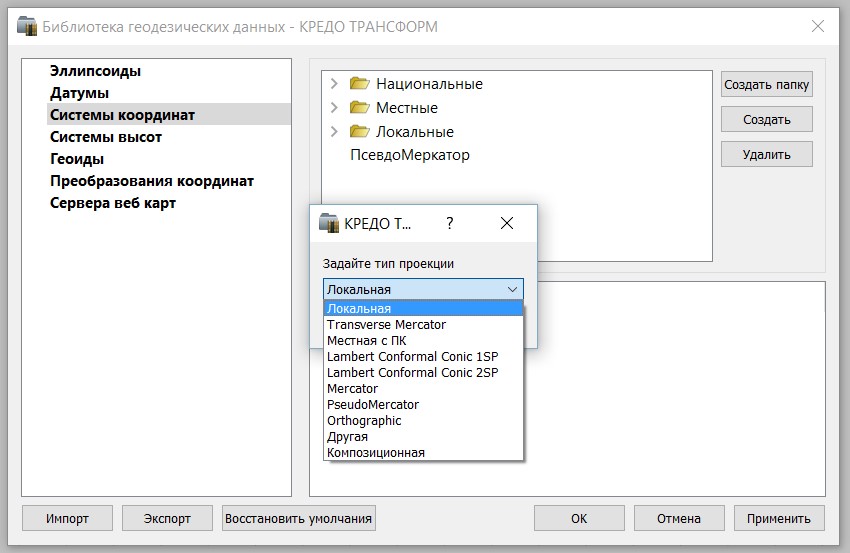Viewport: 850px width, 553px height.
Task: Open the Геоиды section
Action: 77,159
